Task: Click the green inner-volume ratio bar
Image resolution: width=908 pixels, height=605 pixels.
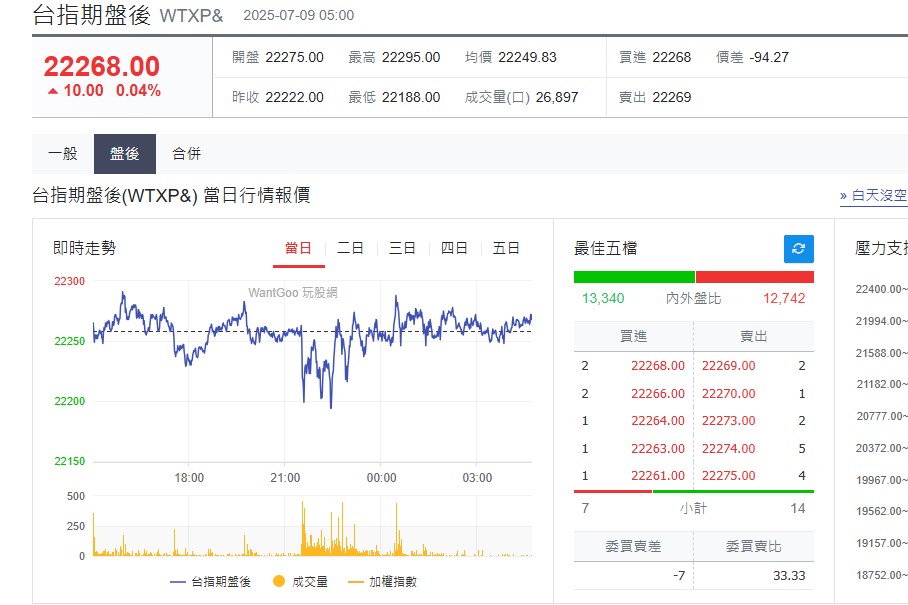Action: coord(634,277)
